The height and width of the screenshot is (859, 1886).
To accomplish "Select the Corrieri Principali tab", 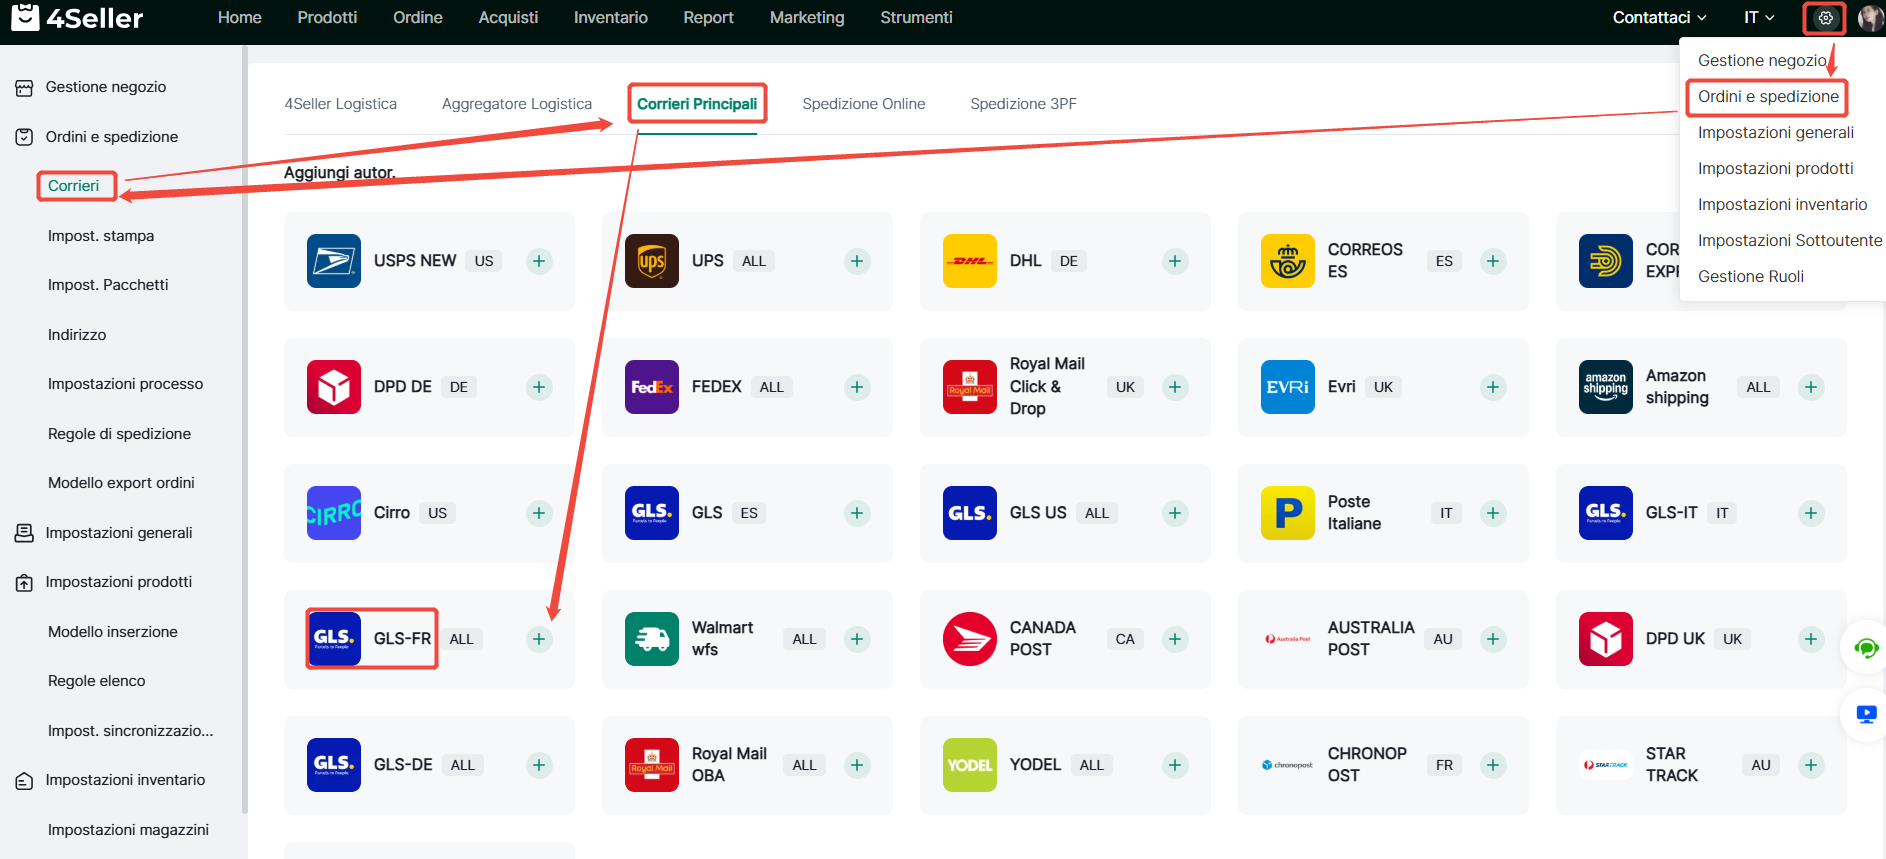I will coord(697,104).
